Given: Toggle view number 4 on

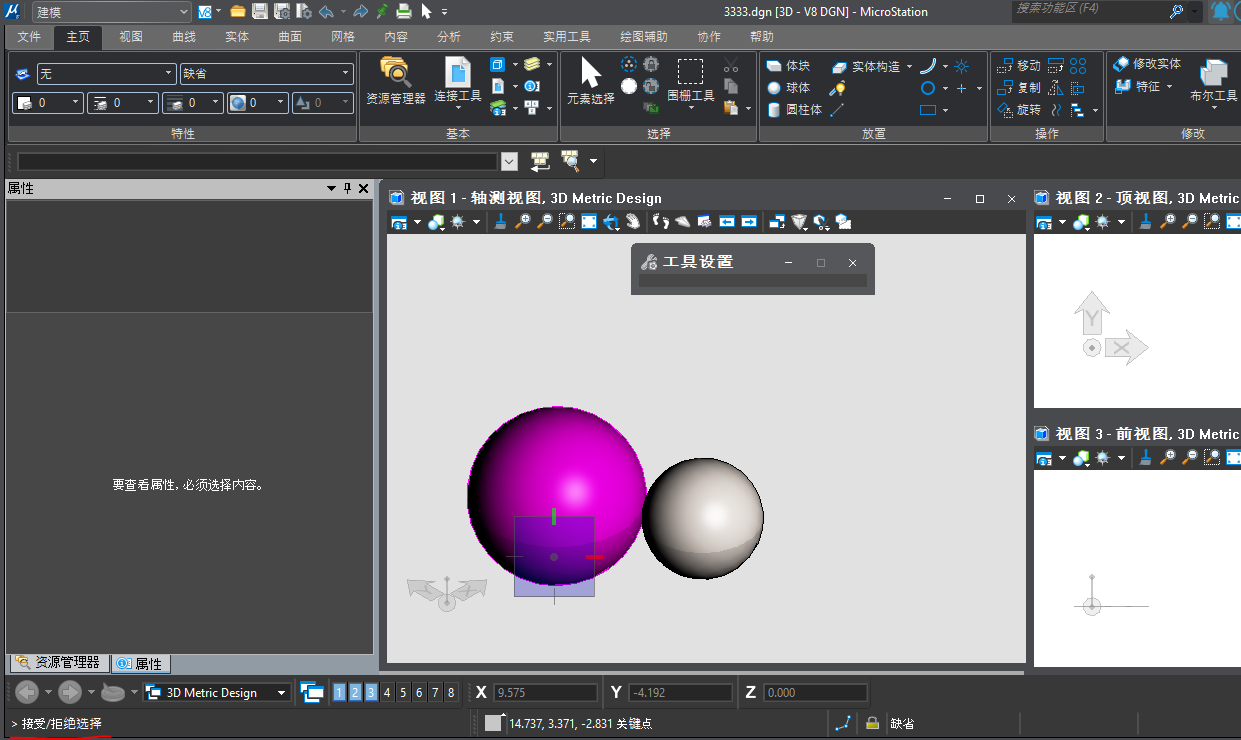Looking at the screenshot, I should [x=387, y=692].
